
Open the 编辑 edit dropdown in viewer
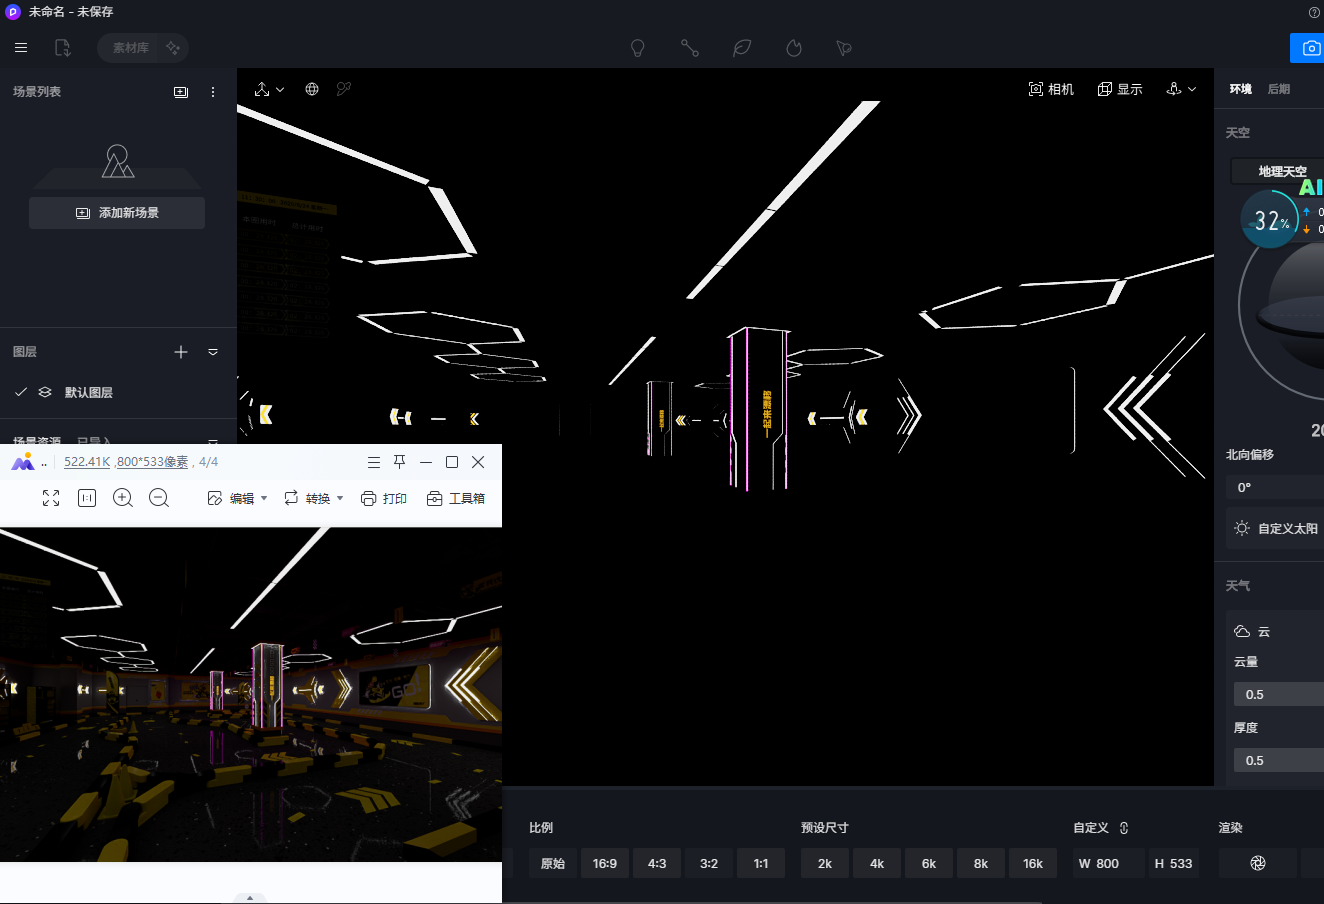click(237, 498)
